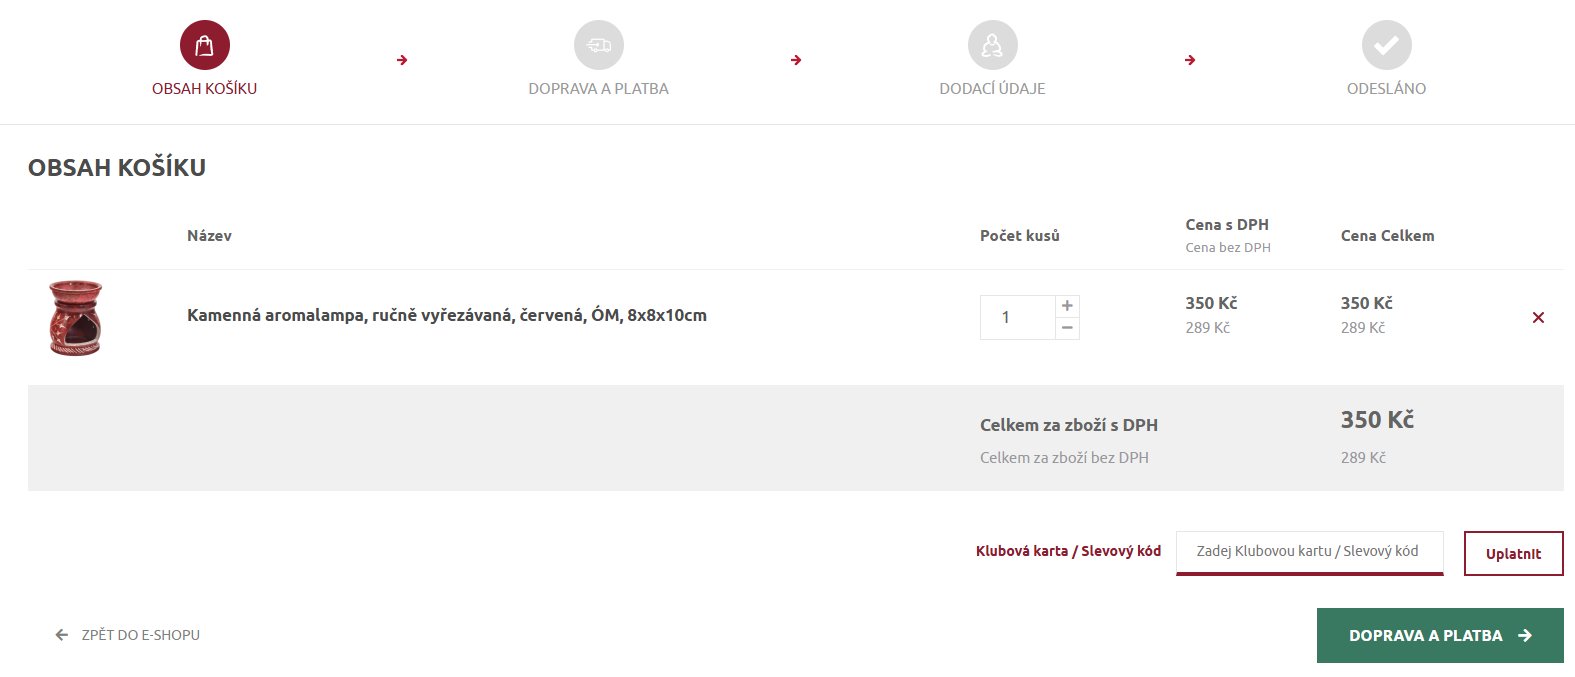The width and height of the screenshot is (1575, 677).
Task: Remove aromalampa from cart with red X
Action: coord(1538,318)
